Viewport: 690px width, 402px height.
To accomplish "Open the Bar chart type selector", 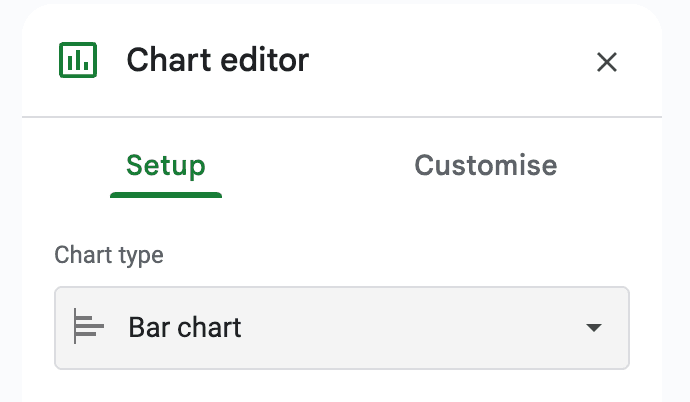I will pyautogui.click(x=341, y=328).
